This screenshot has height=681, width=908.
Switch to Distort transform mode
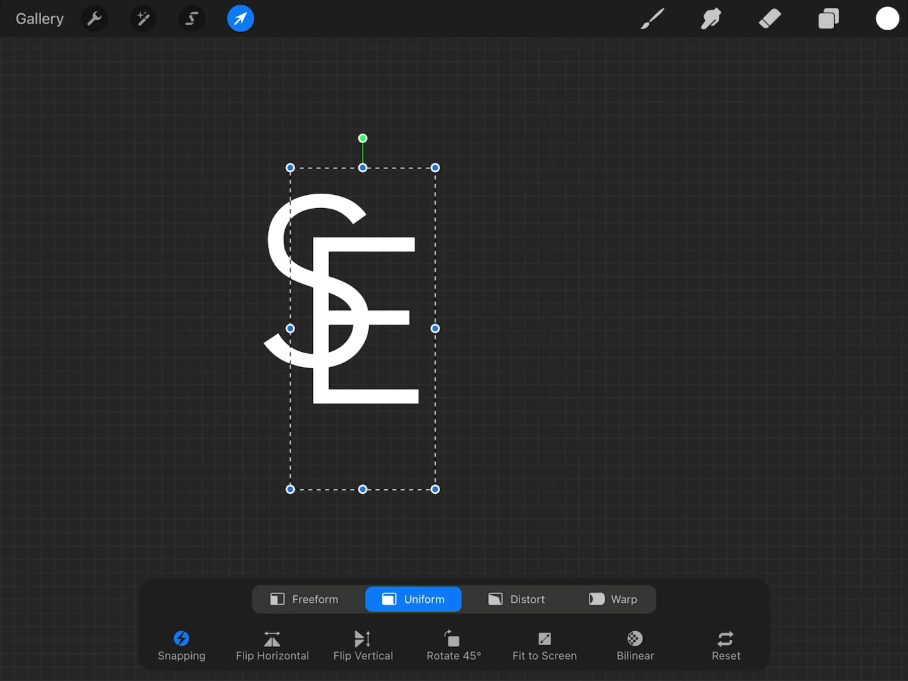[x=517, y=599]
